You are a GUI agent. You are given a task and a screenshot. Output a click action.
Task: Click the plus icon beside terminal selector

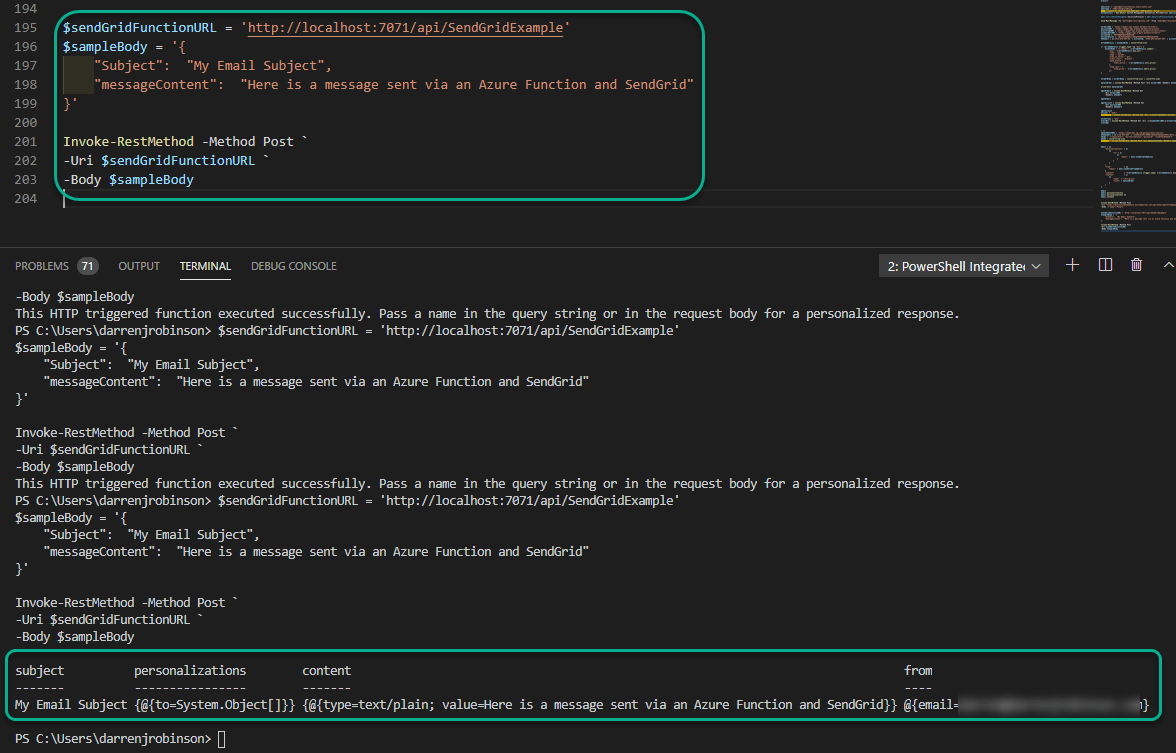pyautogui.click(x=1072, y=264)
